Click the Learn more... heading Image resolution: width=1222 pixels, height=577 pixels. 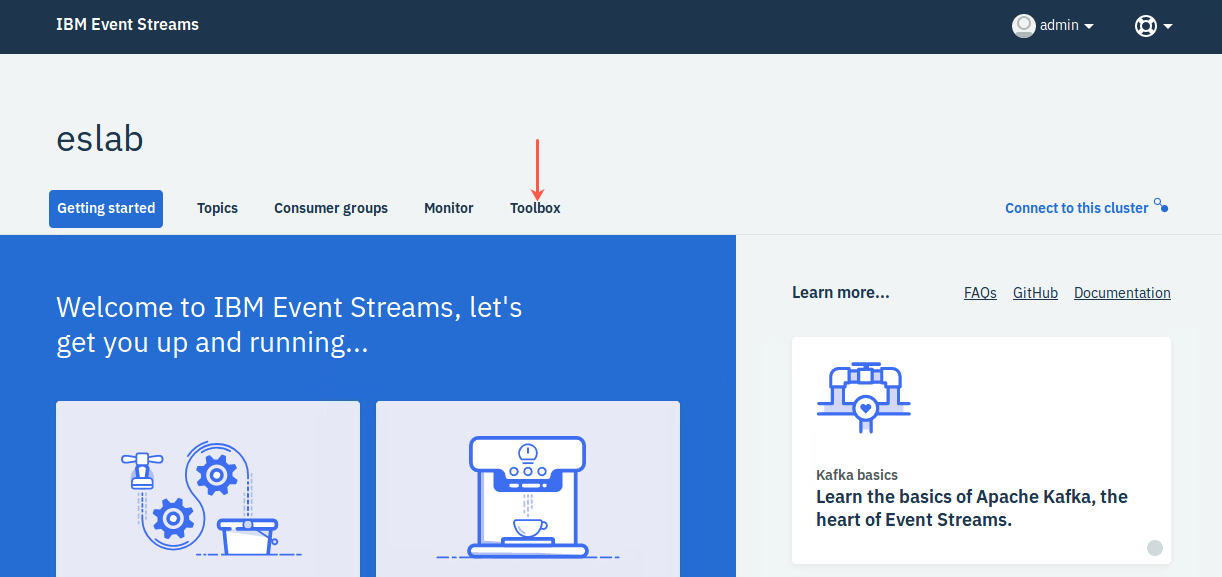[x=840, y=293]
